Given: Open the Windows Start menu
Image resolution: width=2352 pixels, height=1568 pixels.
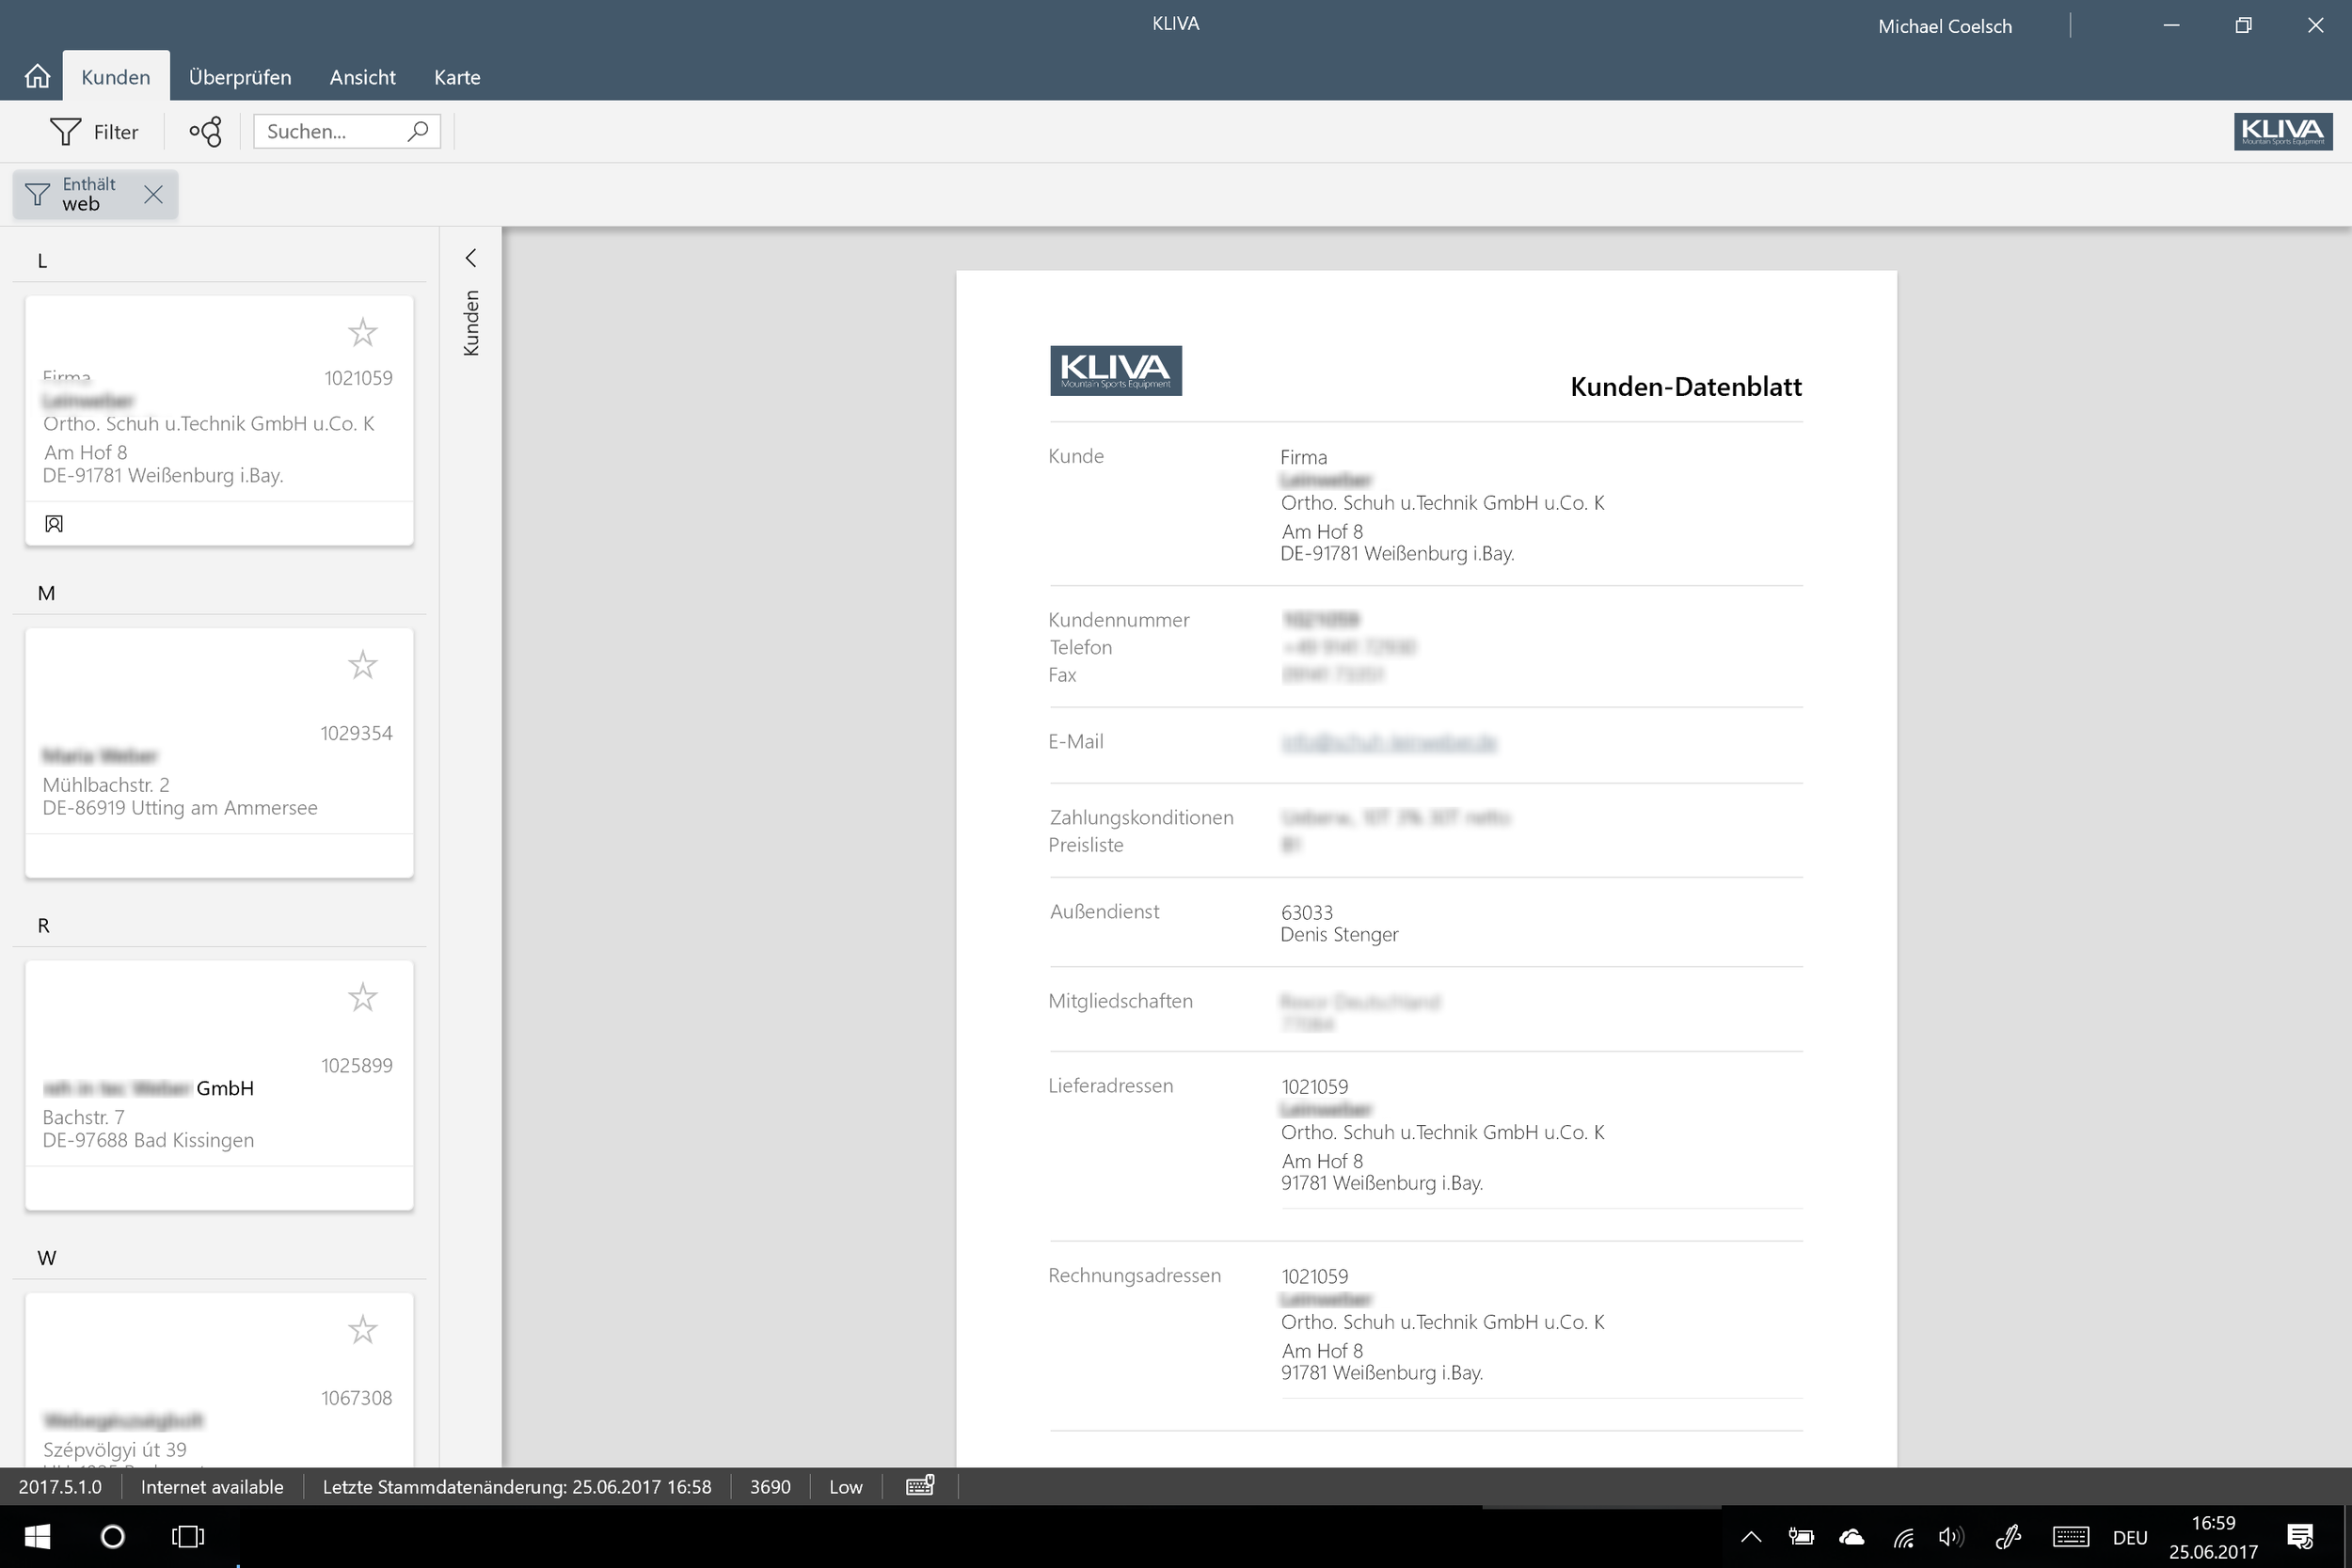Looking at the screenshot, I should click(37, 1536).
